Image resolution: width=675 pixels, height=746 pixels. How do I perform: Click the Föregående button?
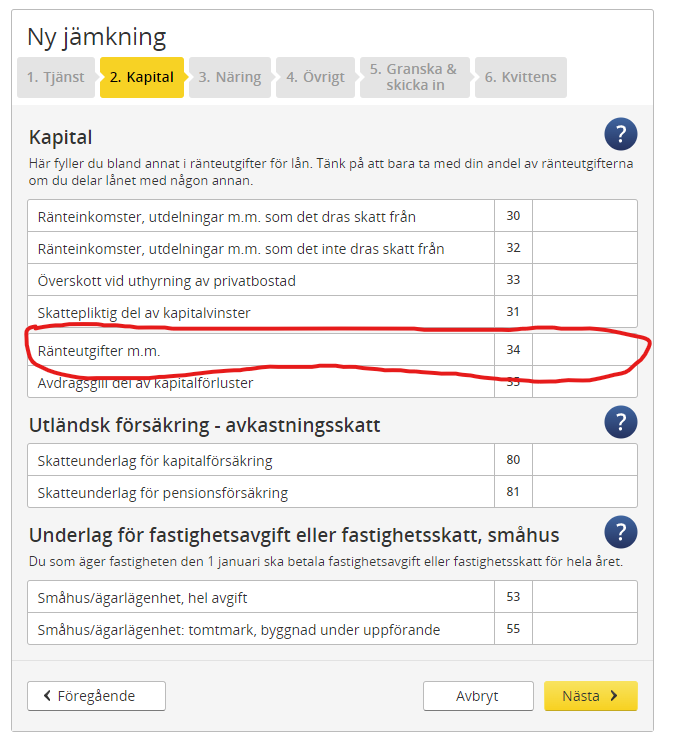pos(96,696)
